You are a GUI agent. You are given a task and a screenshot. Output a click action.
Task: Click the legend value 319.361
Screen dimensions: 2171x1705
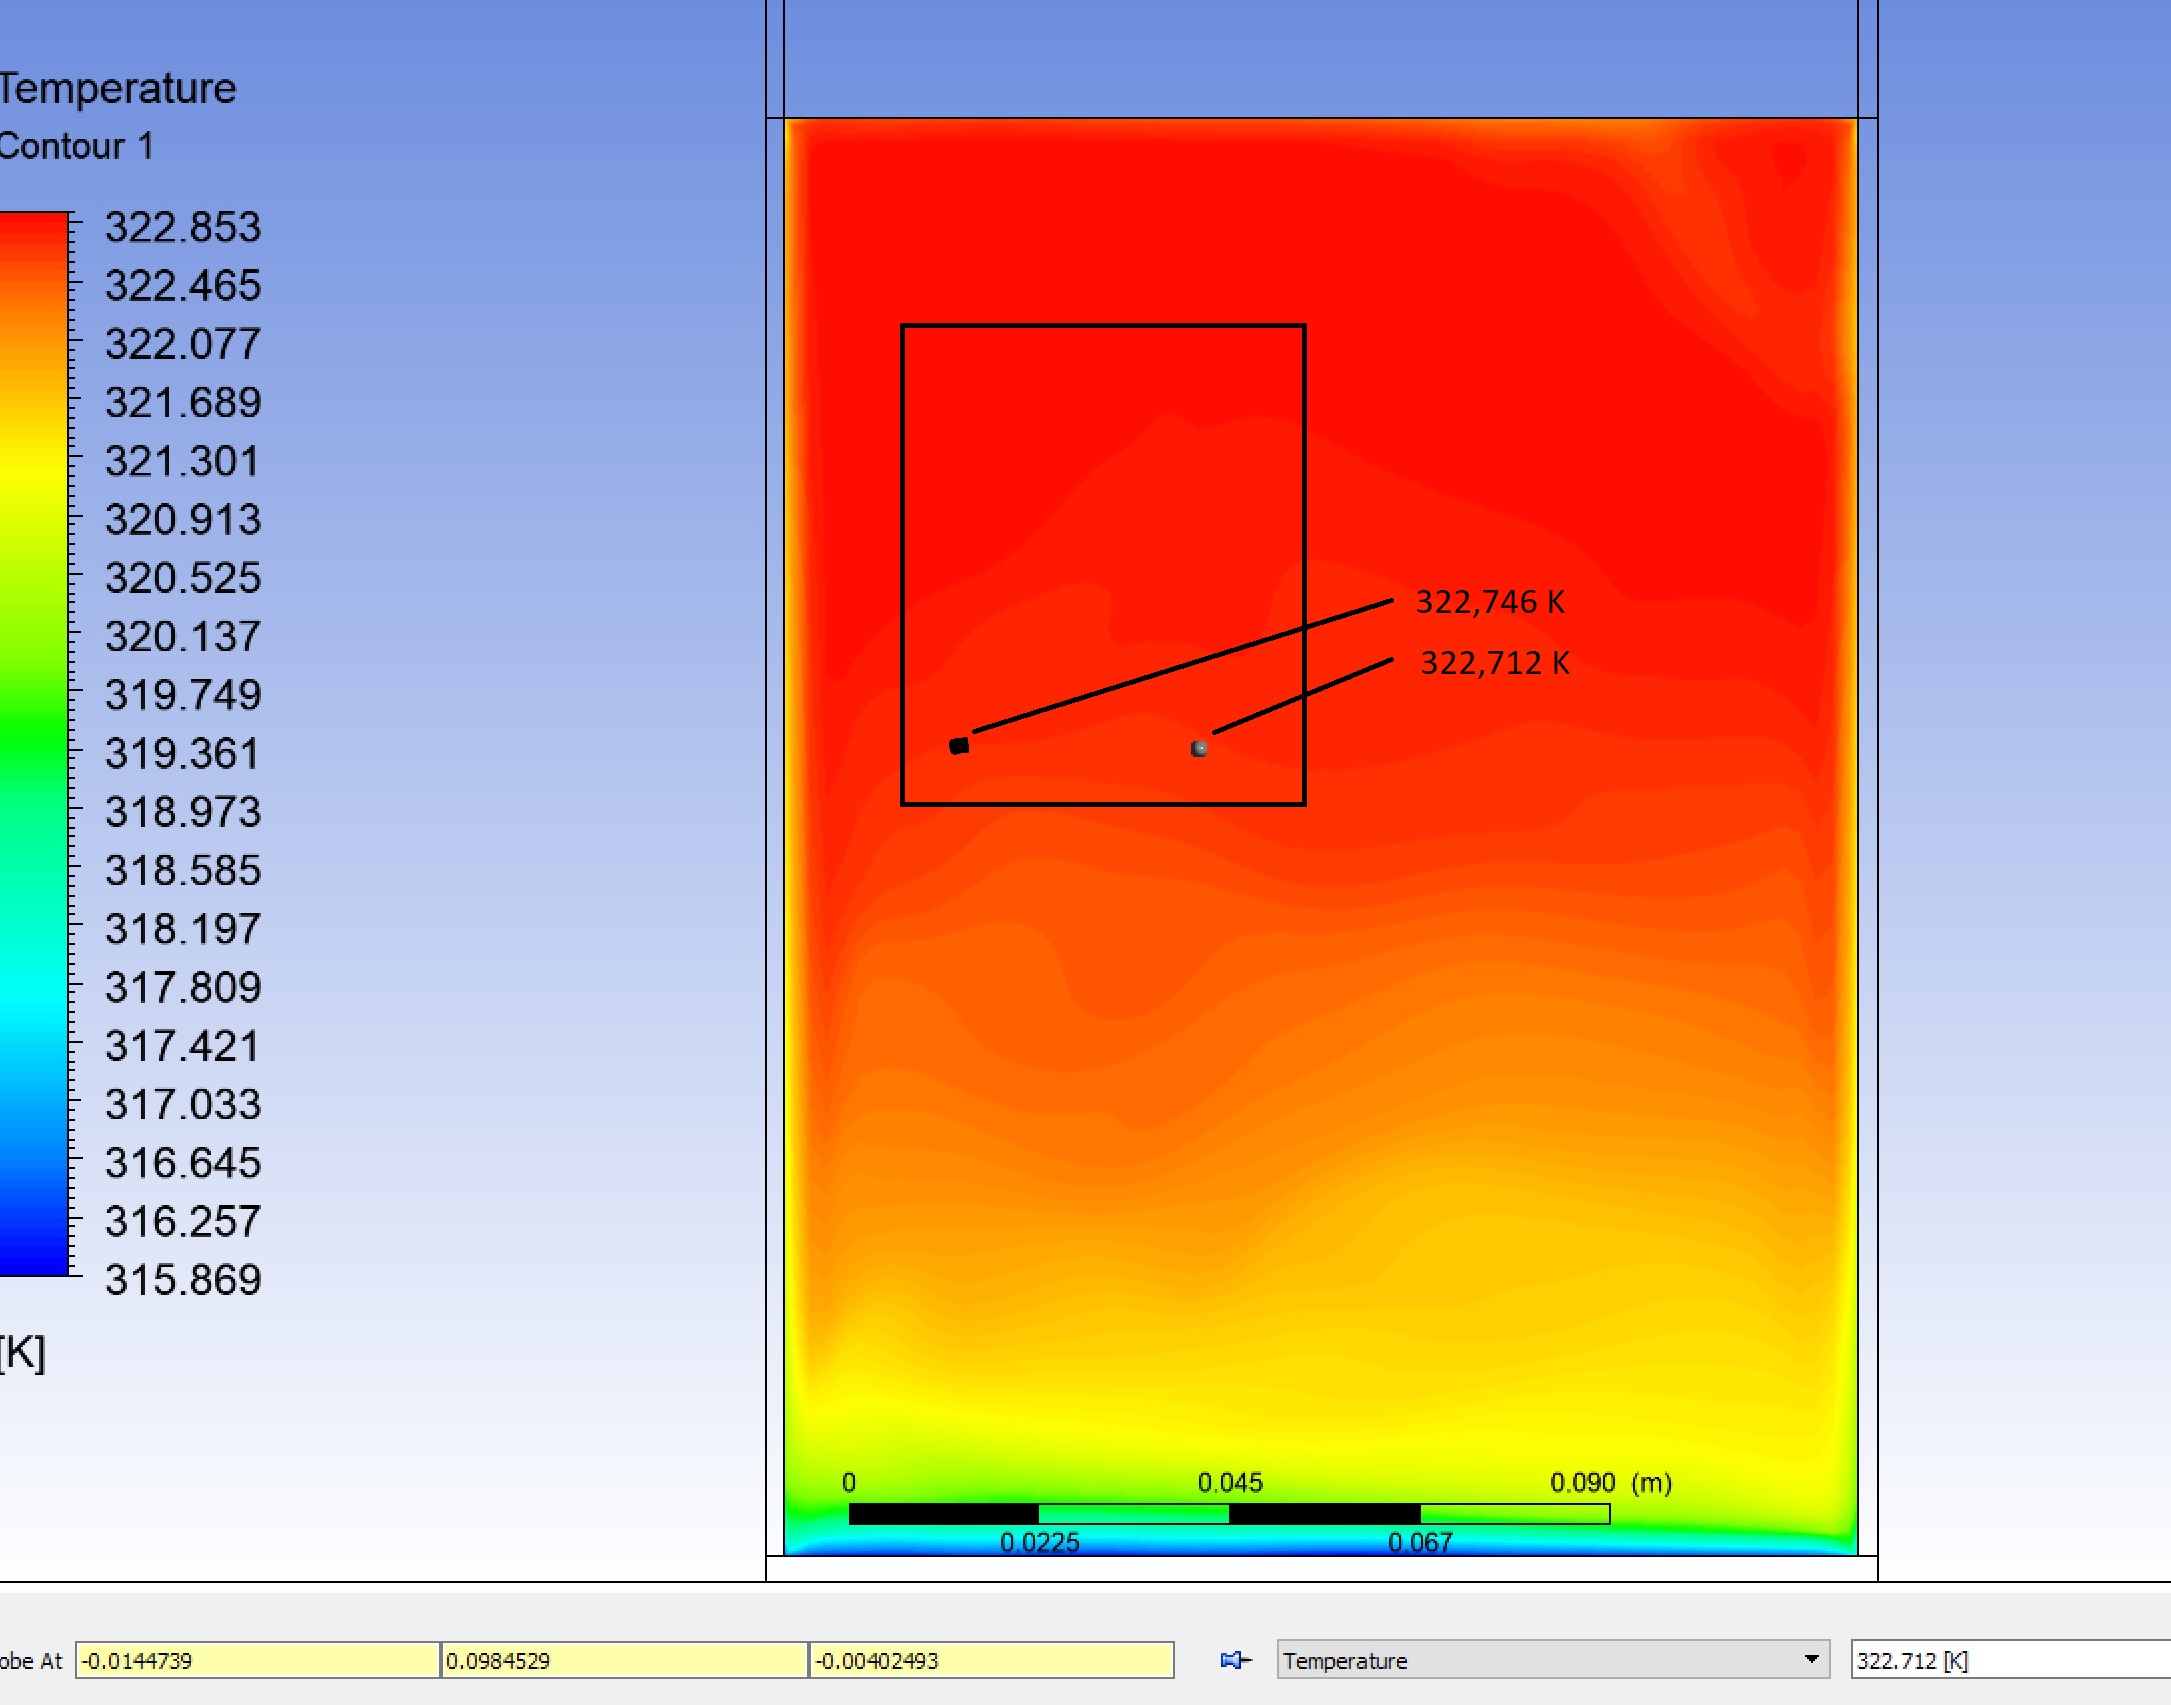(x=183, y=753)
